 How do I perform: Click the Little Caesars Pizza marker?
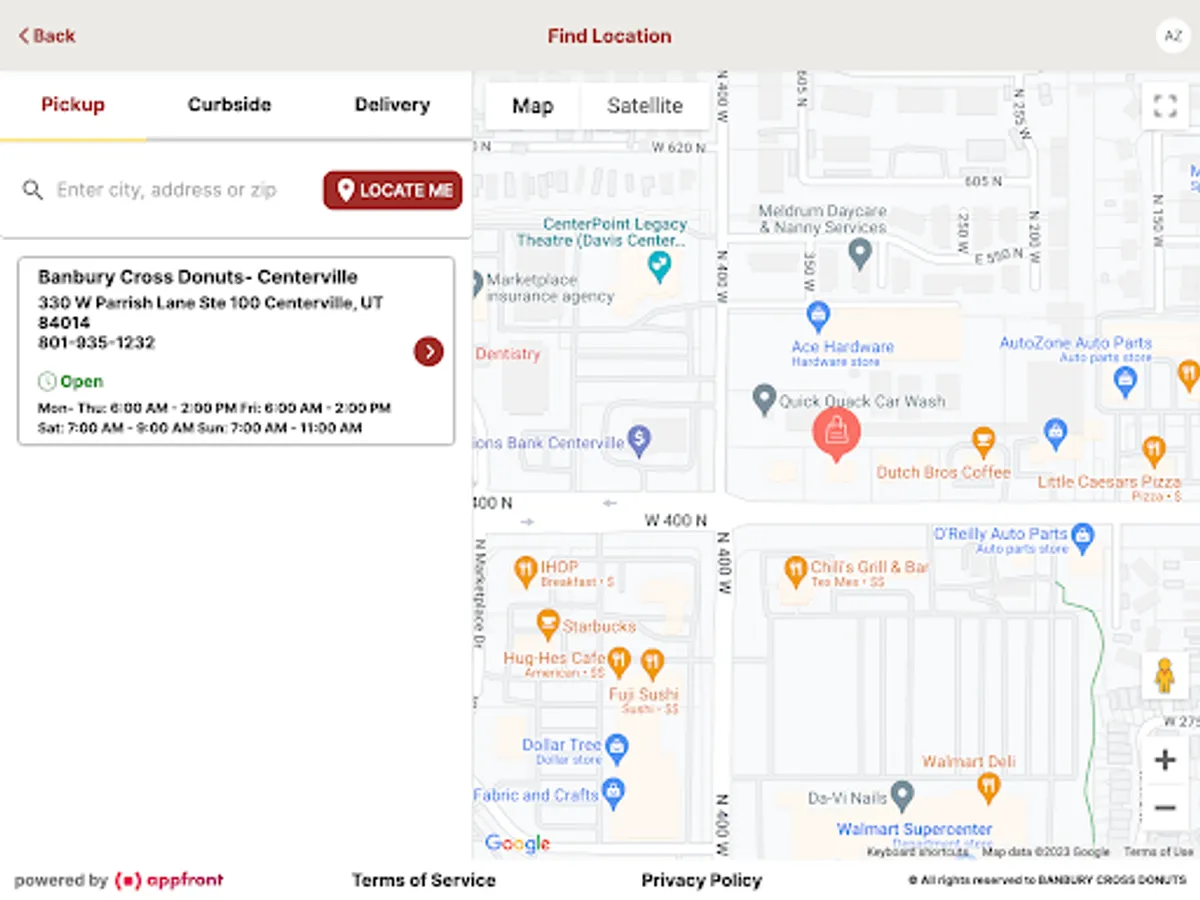point(1154,450)
